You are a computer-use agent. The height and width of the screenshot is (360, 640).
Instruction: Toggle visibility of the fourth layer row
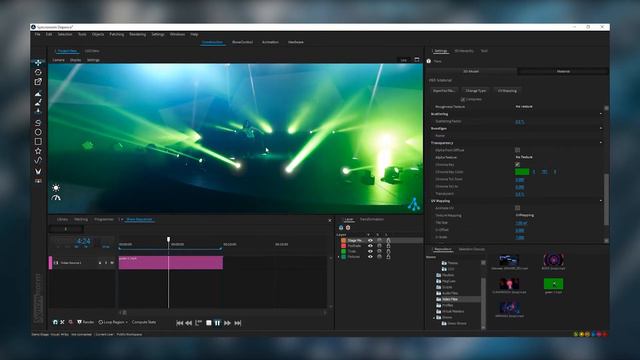370,257
